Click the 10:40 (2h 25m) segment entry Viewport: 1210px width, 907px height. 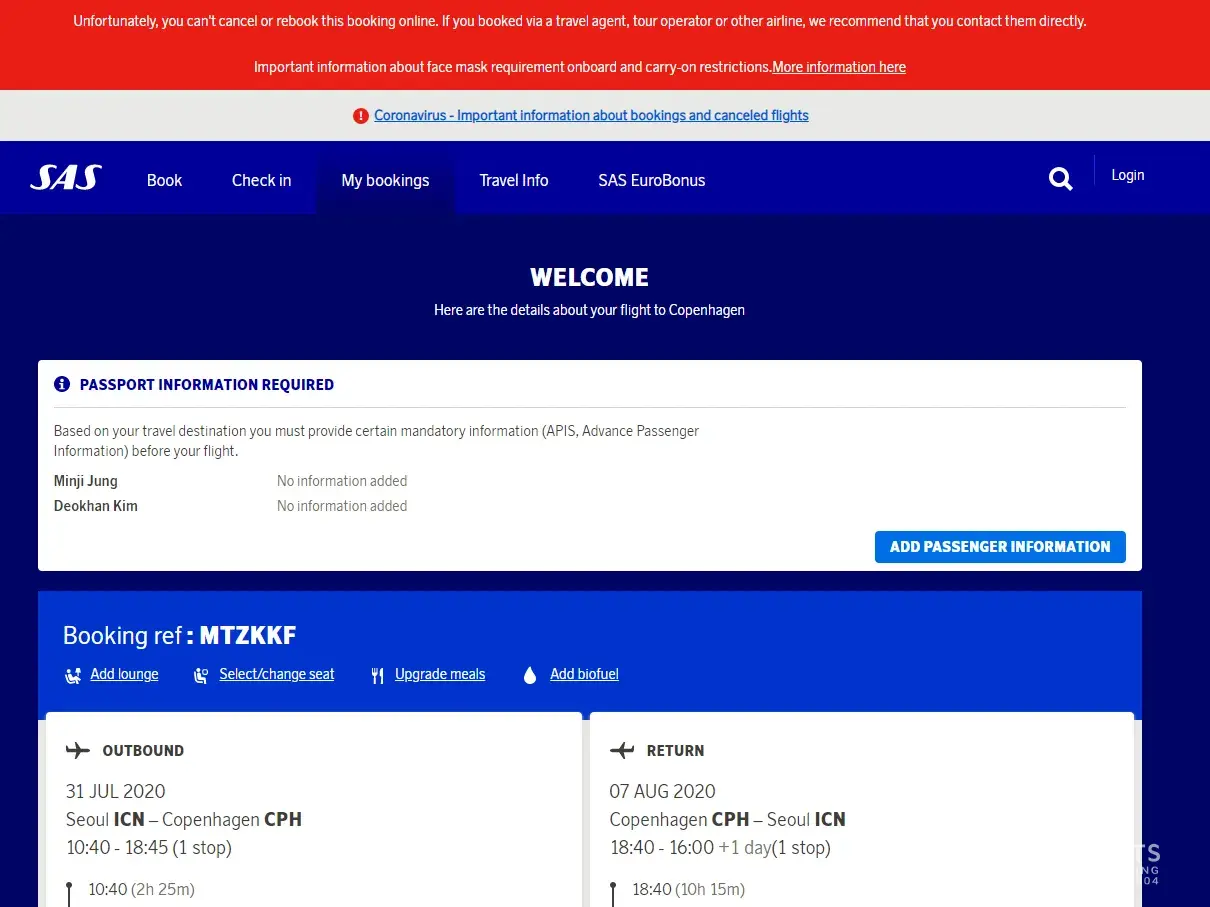[141, 889]
